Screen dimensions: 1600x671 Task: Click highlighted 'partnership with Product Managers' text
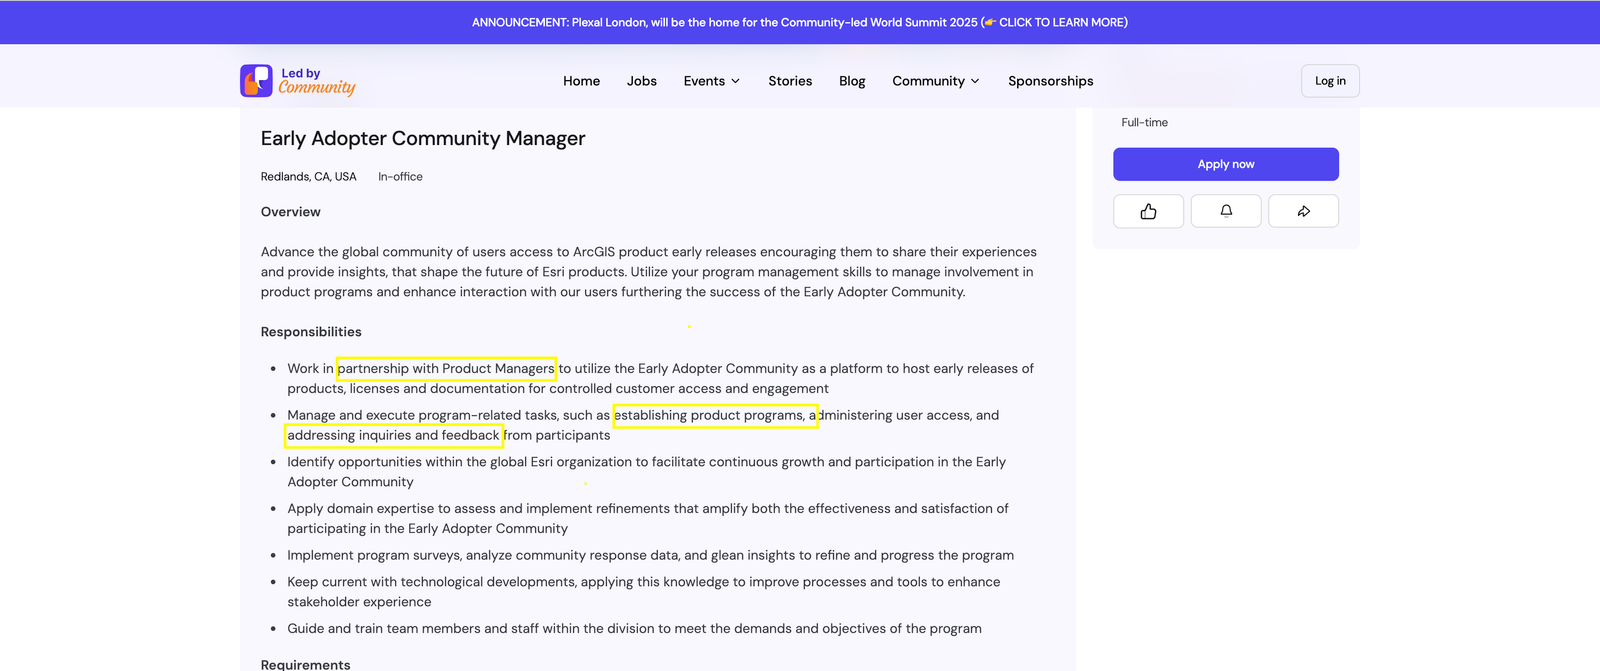tap(446, 369)
